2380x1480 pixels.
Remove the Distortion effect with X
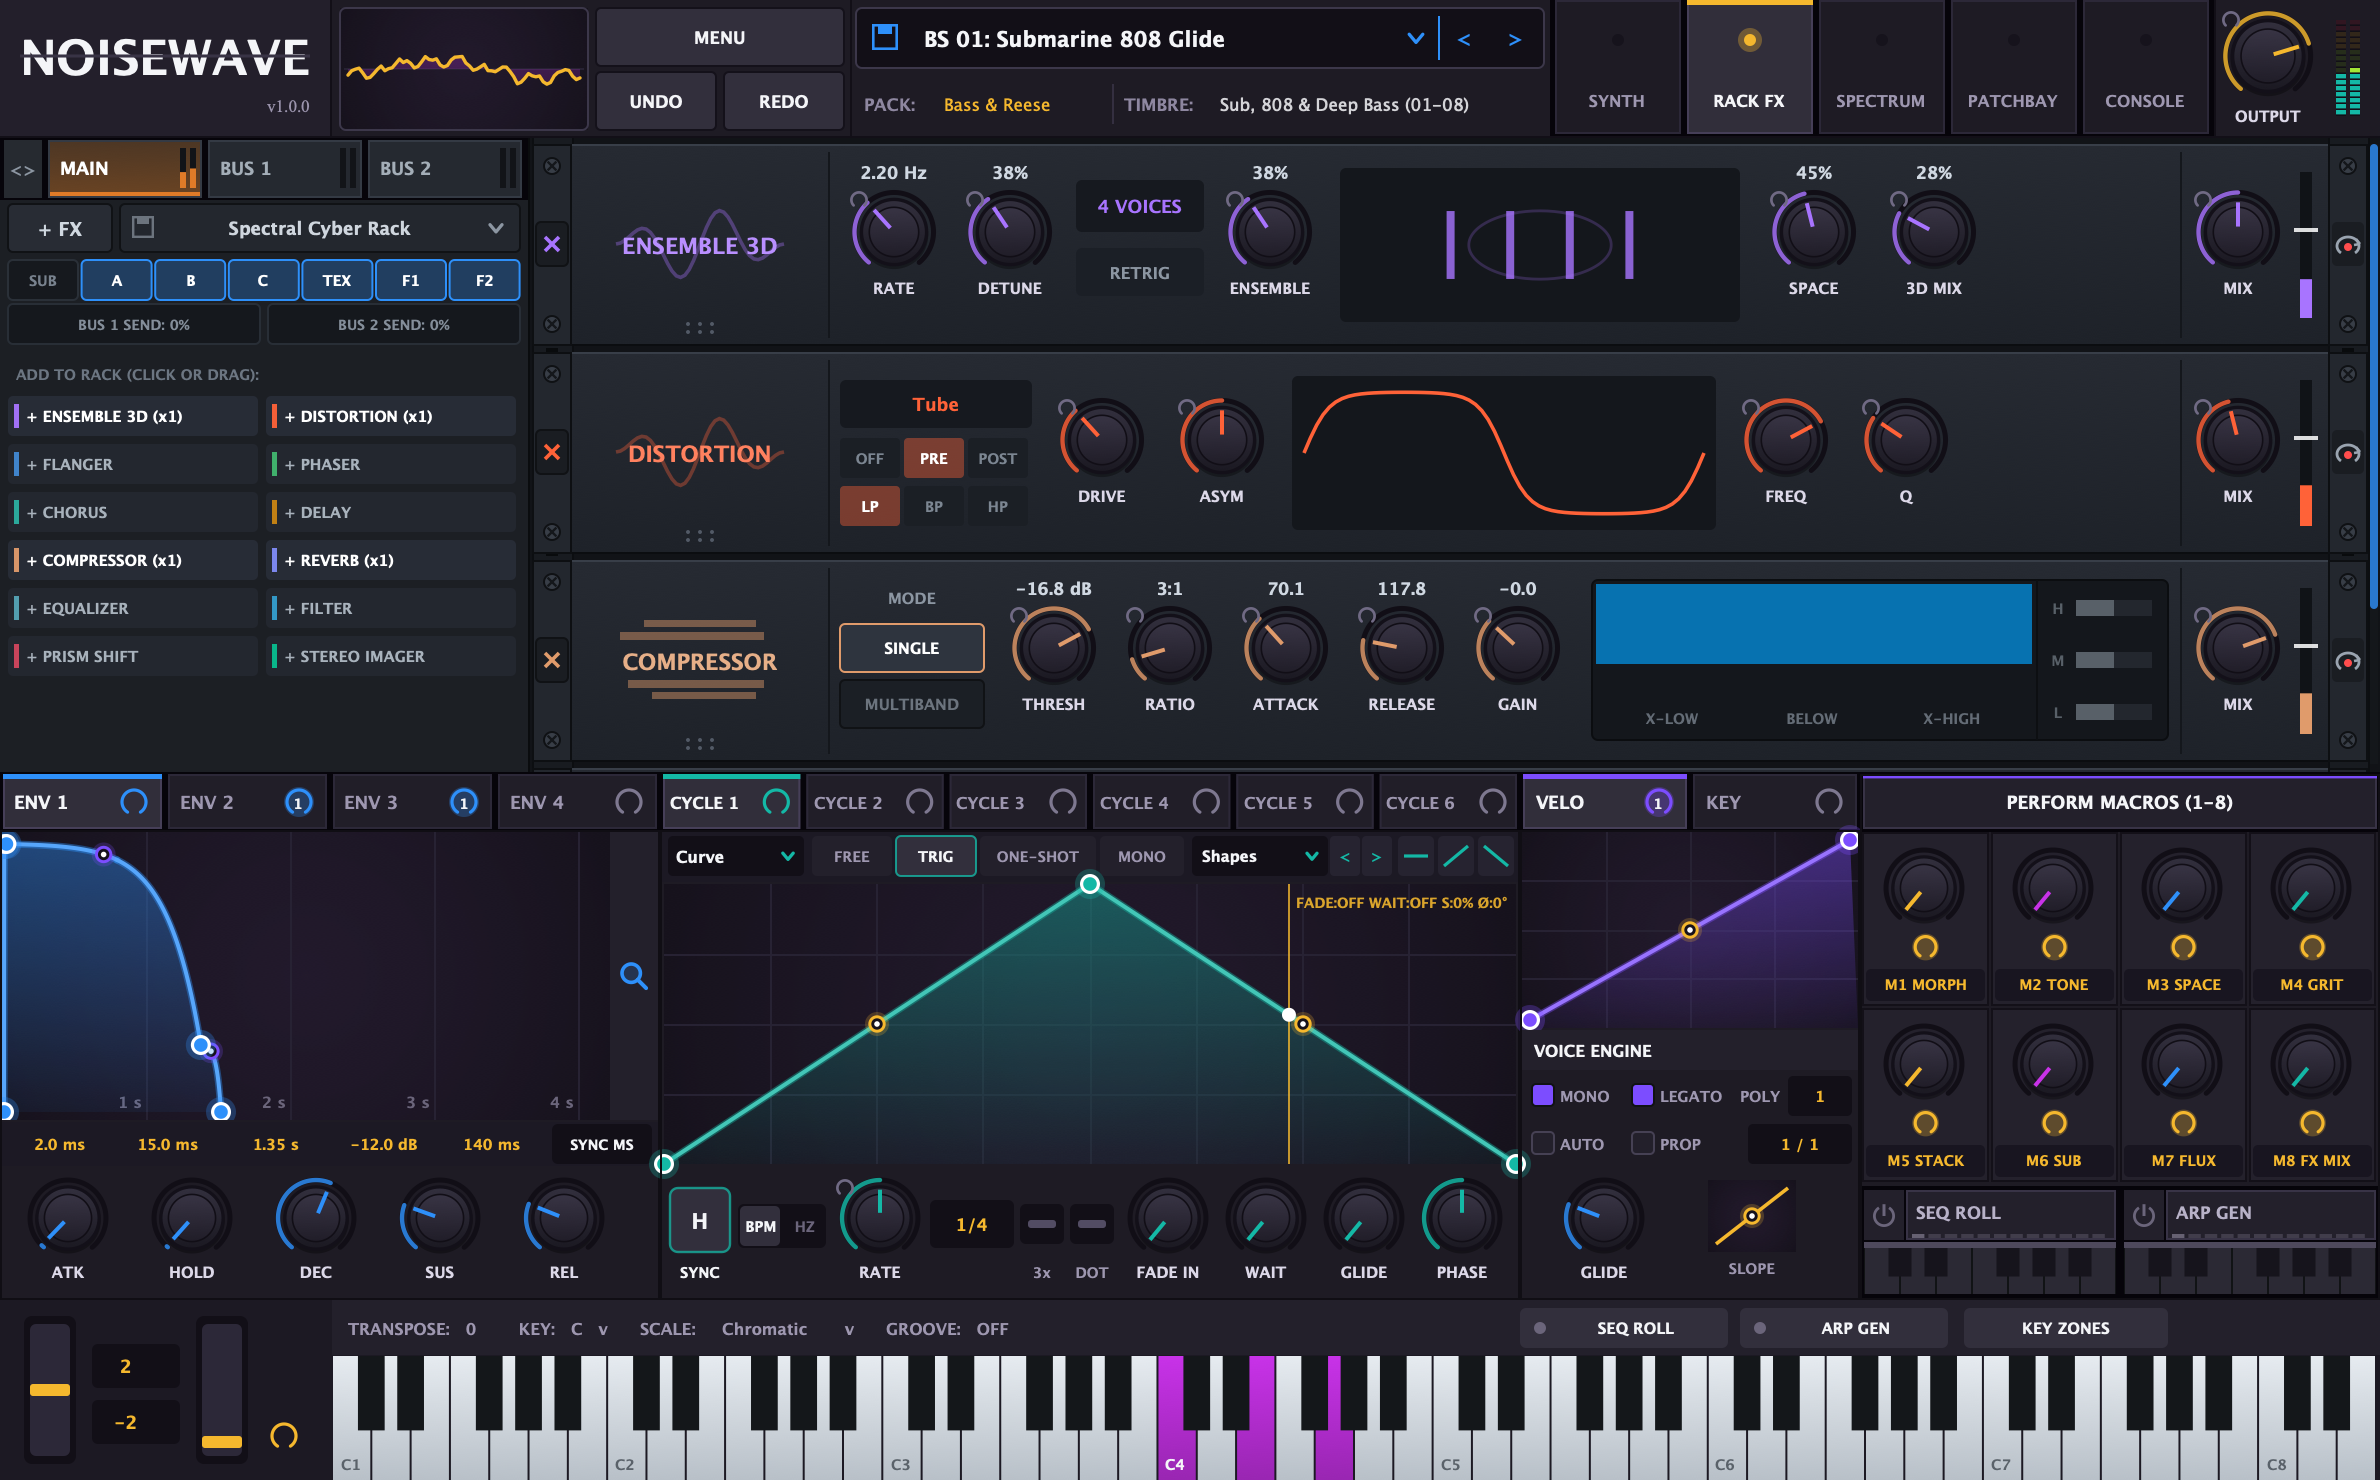click(552, 452)
